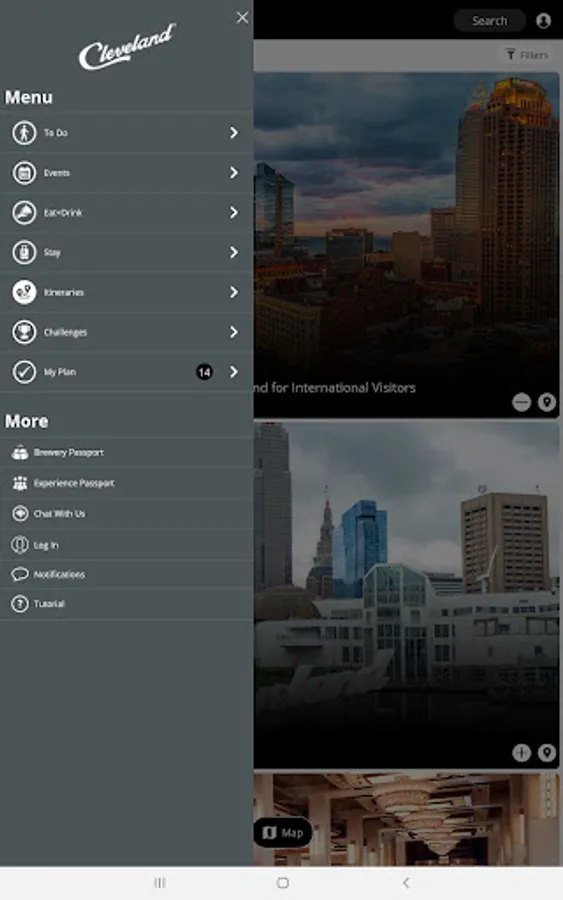This screenshot has width=563, height=900.
Task: Remove International Visitors card with minus icon
Action: (x=521, y=402)
